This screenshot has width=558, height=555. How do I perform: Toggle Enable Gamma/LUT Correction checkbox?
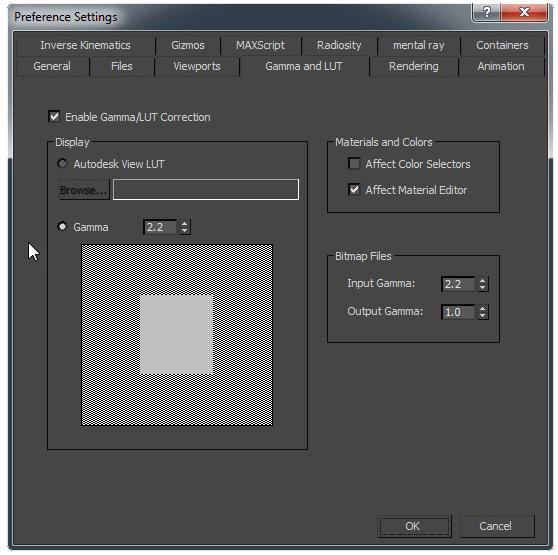click(54, 116)
